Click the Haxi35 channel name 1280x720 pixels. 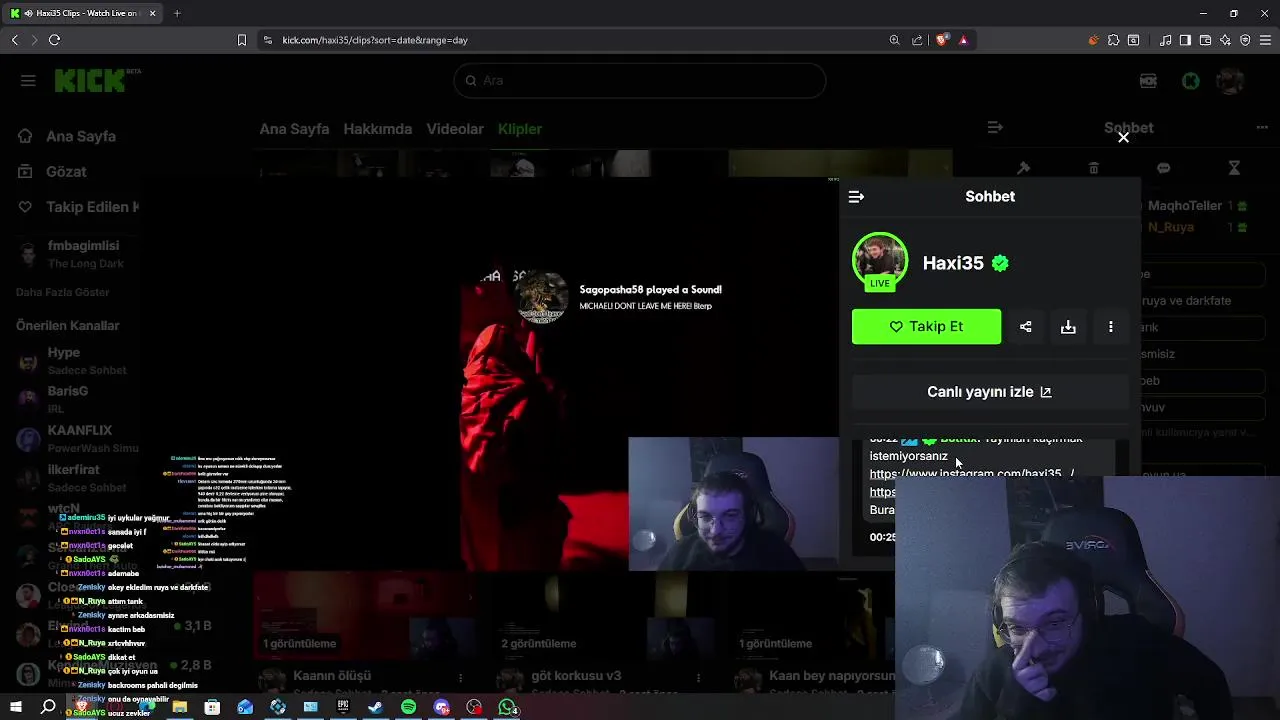(953, 263)
